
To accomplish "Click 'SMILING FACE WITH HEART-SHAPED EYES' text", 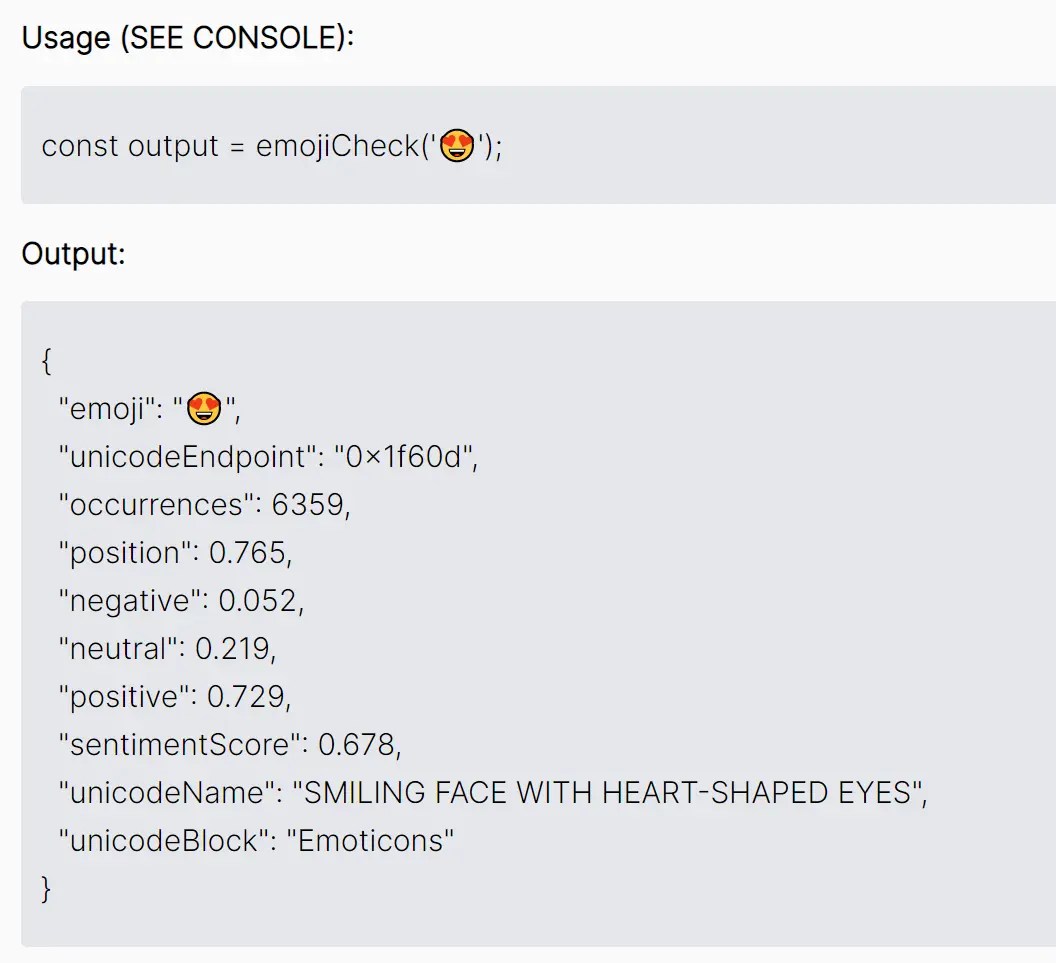I will tap(607, 793).
